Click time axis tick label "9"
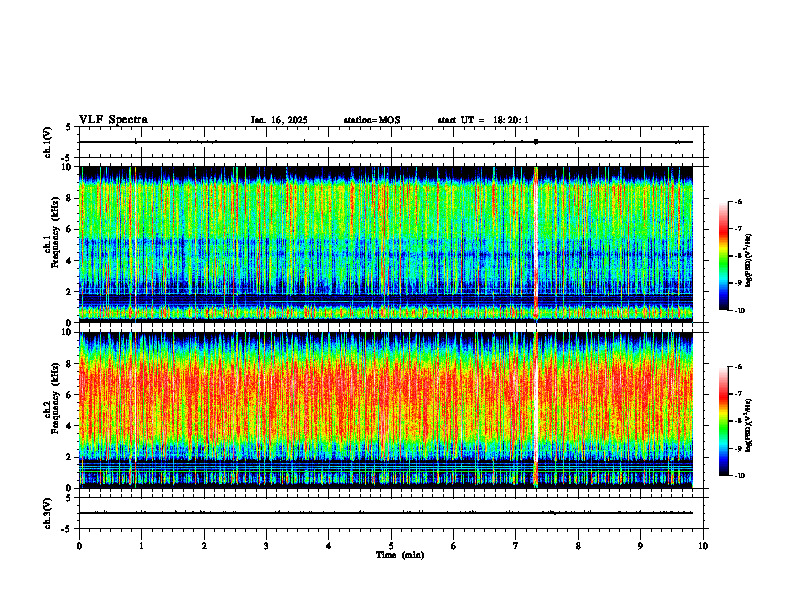792x612 pixels. (640, 546)
